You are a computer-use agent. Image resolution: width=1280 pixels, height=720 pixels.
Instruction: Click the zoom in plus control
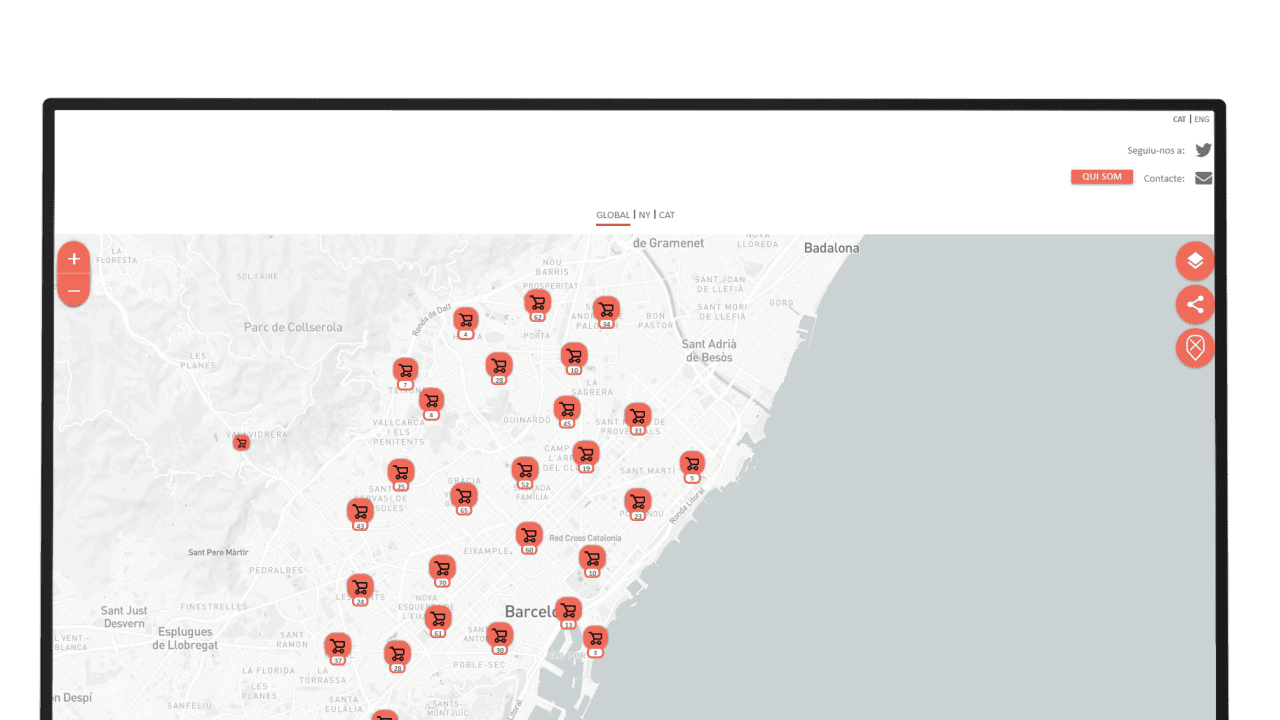(74, 258)
